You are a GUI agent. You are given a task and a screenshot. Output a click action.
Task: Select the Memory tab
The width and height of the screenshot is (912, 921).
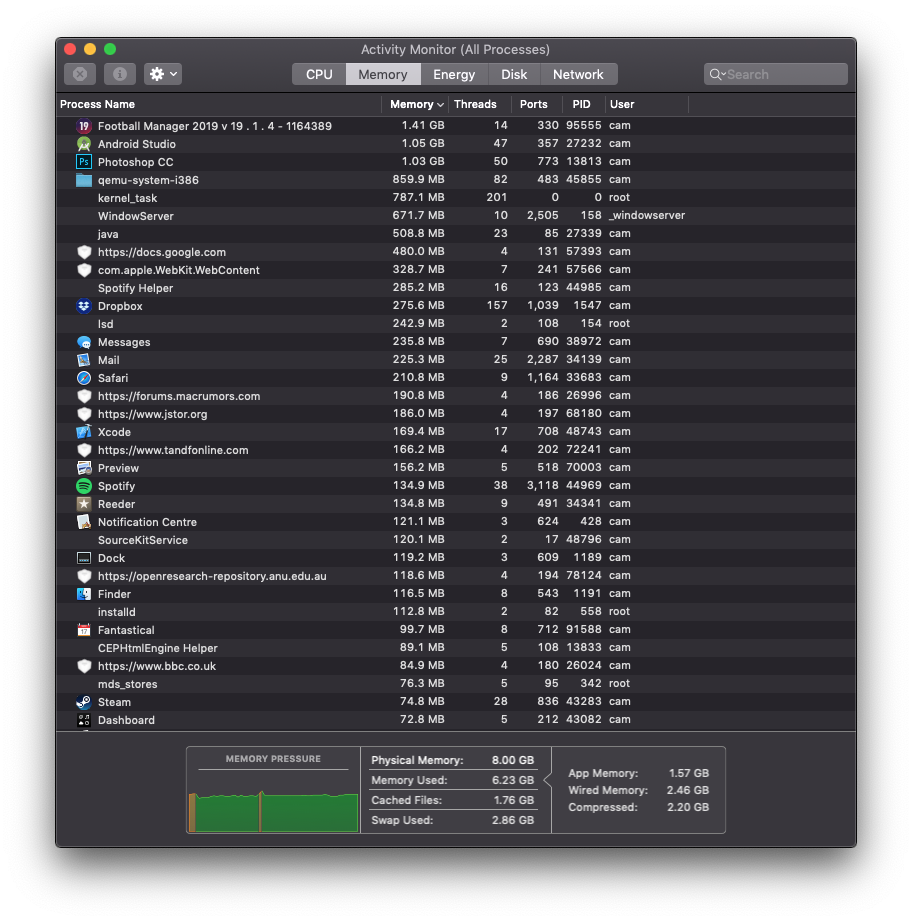pos(383,75)
